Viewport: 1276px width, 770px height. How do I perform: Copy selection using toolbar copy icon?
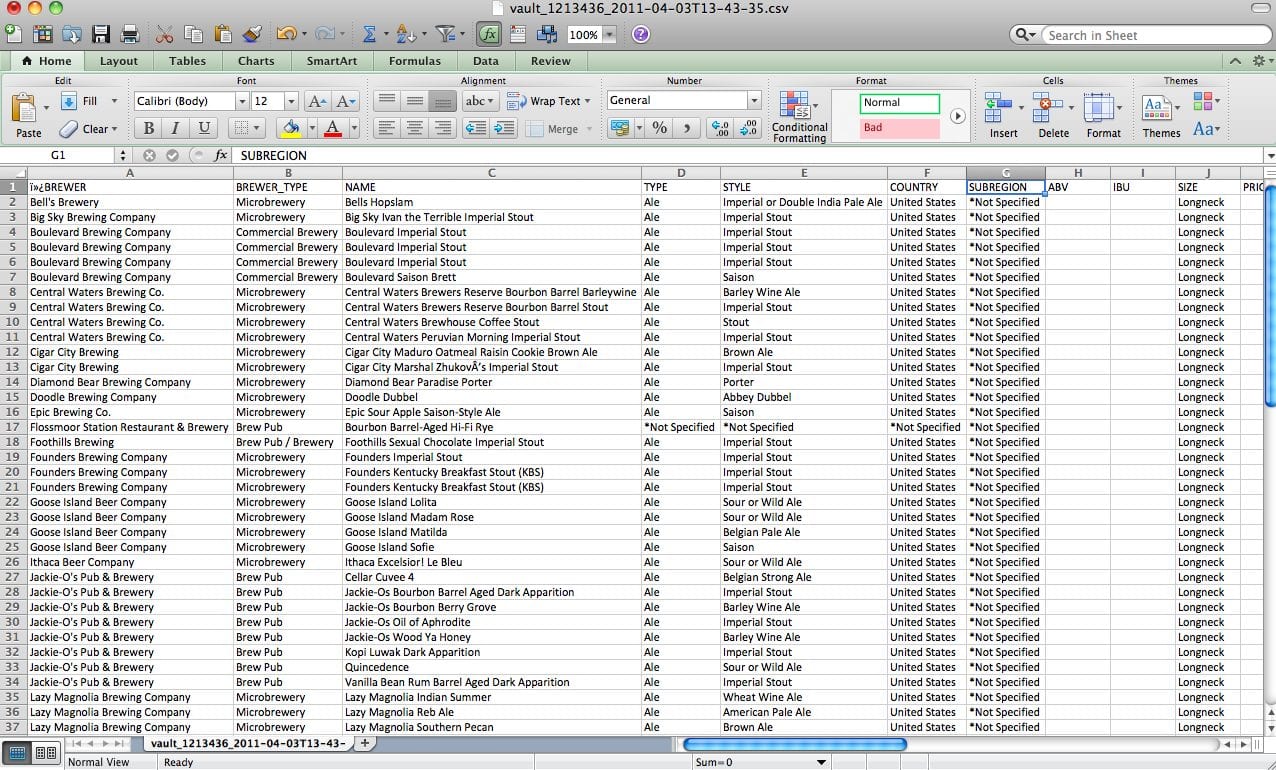(194, 34)
